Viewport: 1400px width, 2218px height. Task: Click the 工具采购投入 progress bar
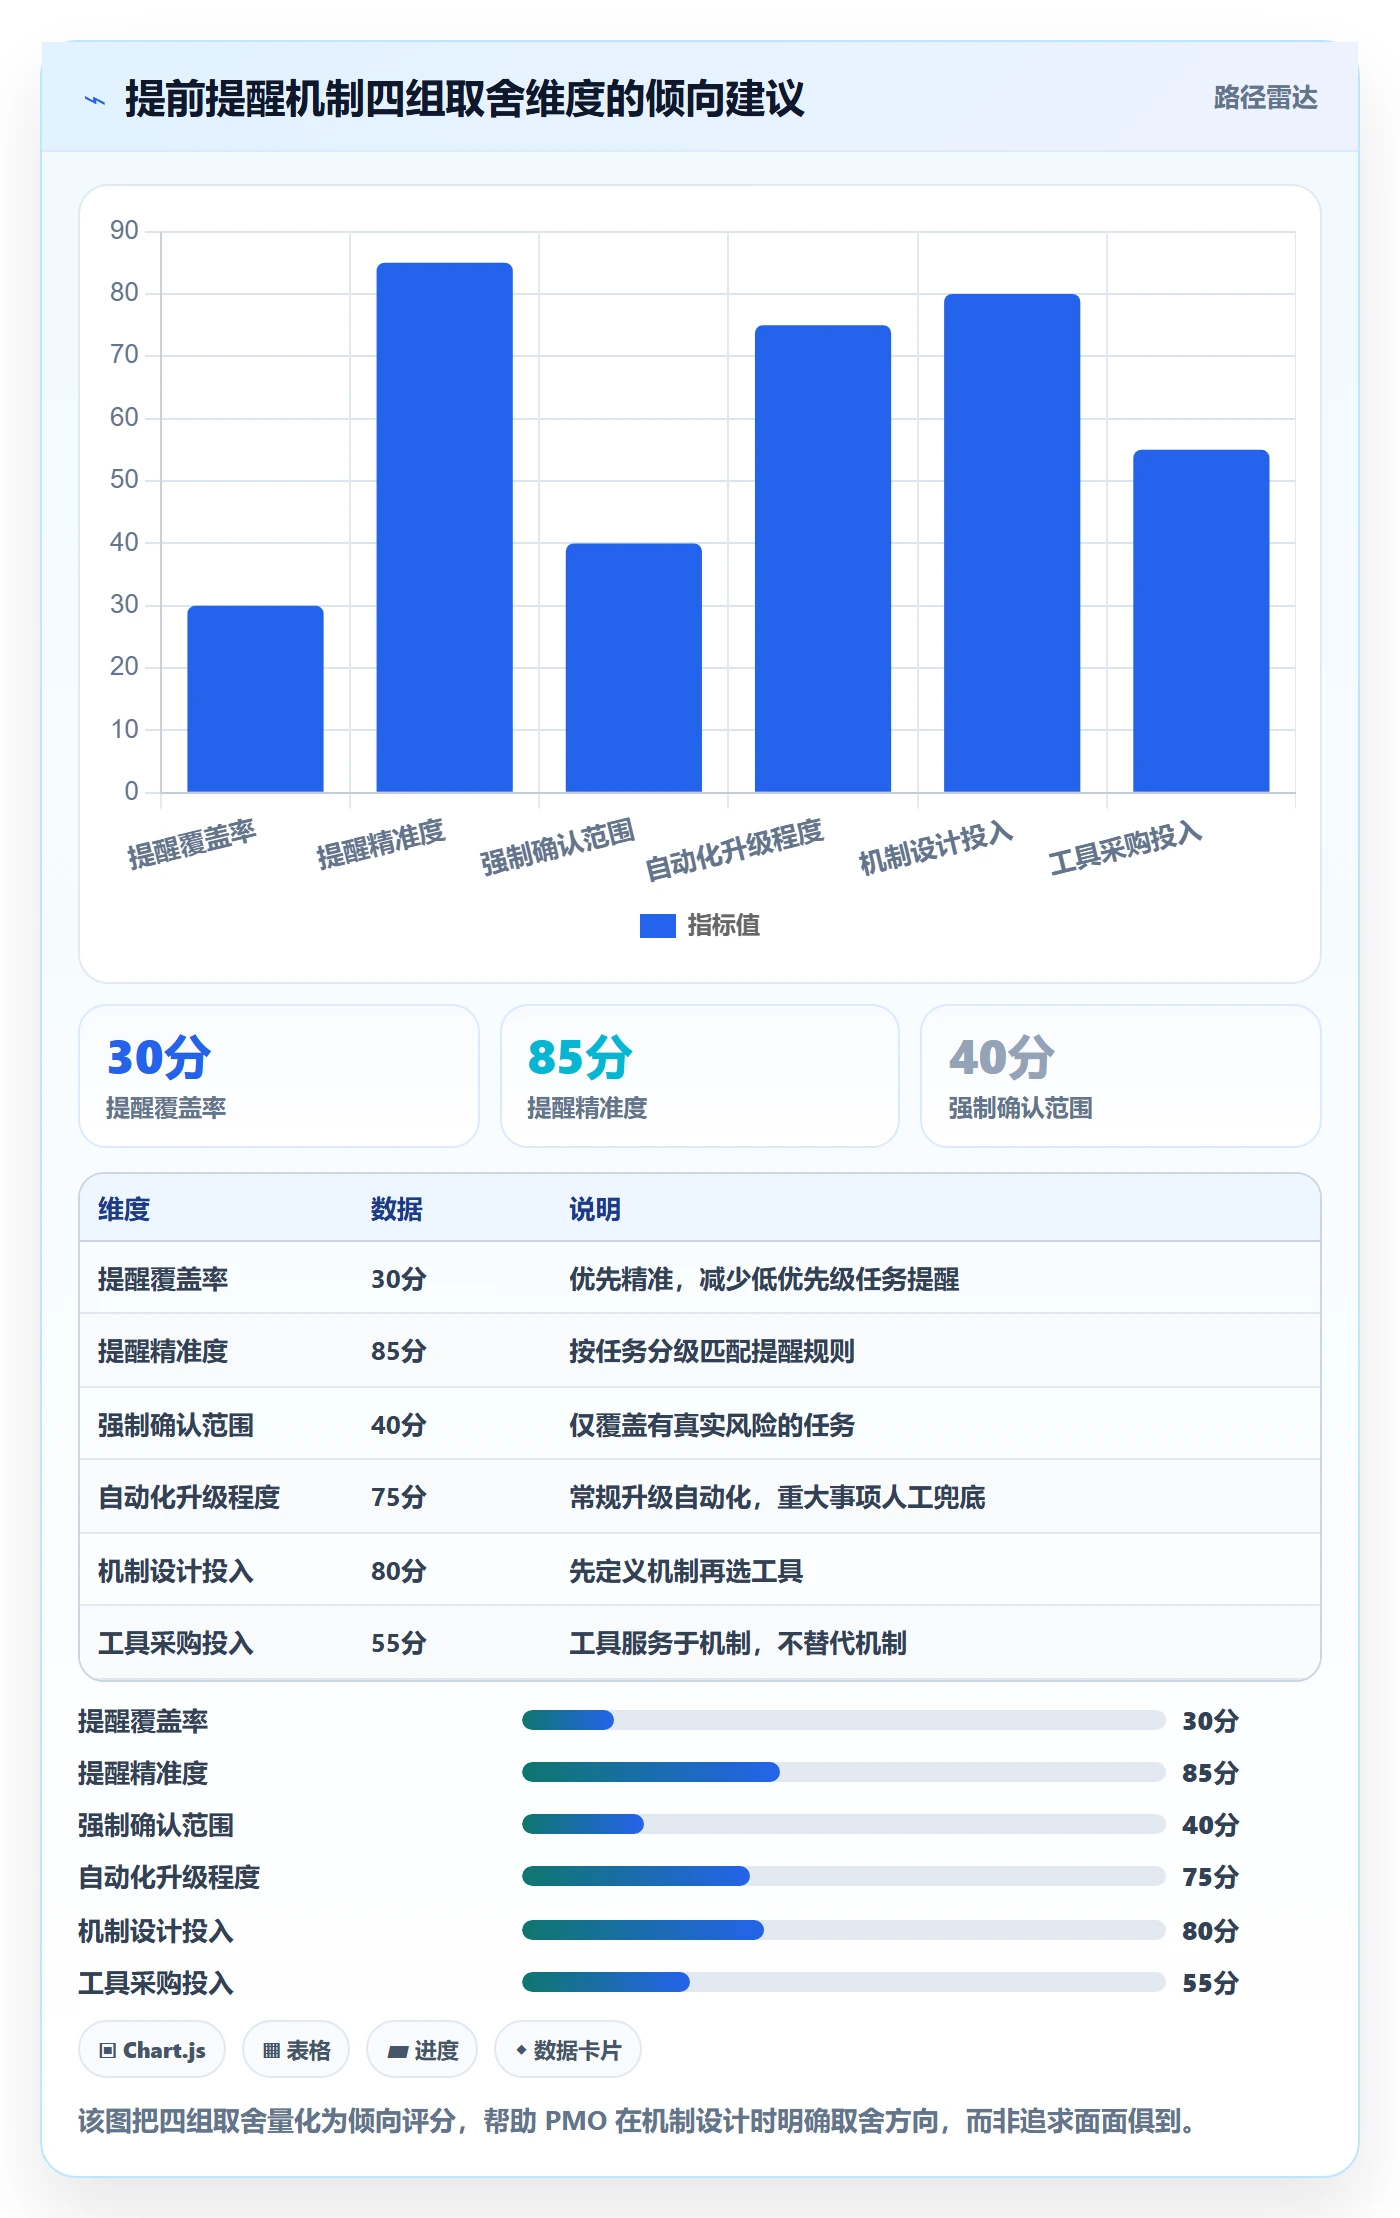(844, 1982)
